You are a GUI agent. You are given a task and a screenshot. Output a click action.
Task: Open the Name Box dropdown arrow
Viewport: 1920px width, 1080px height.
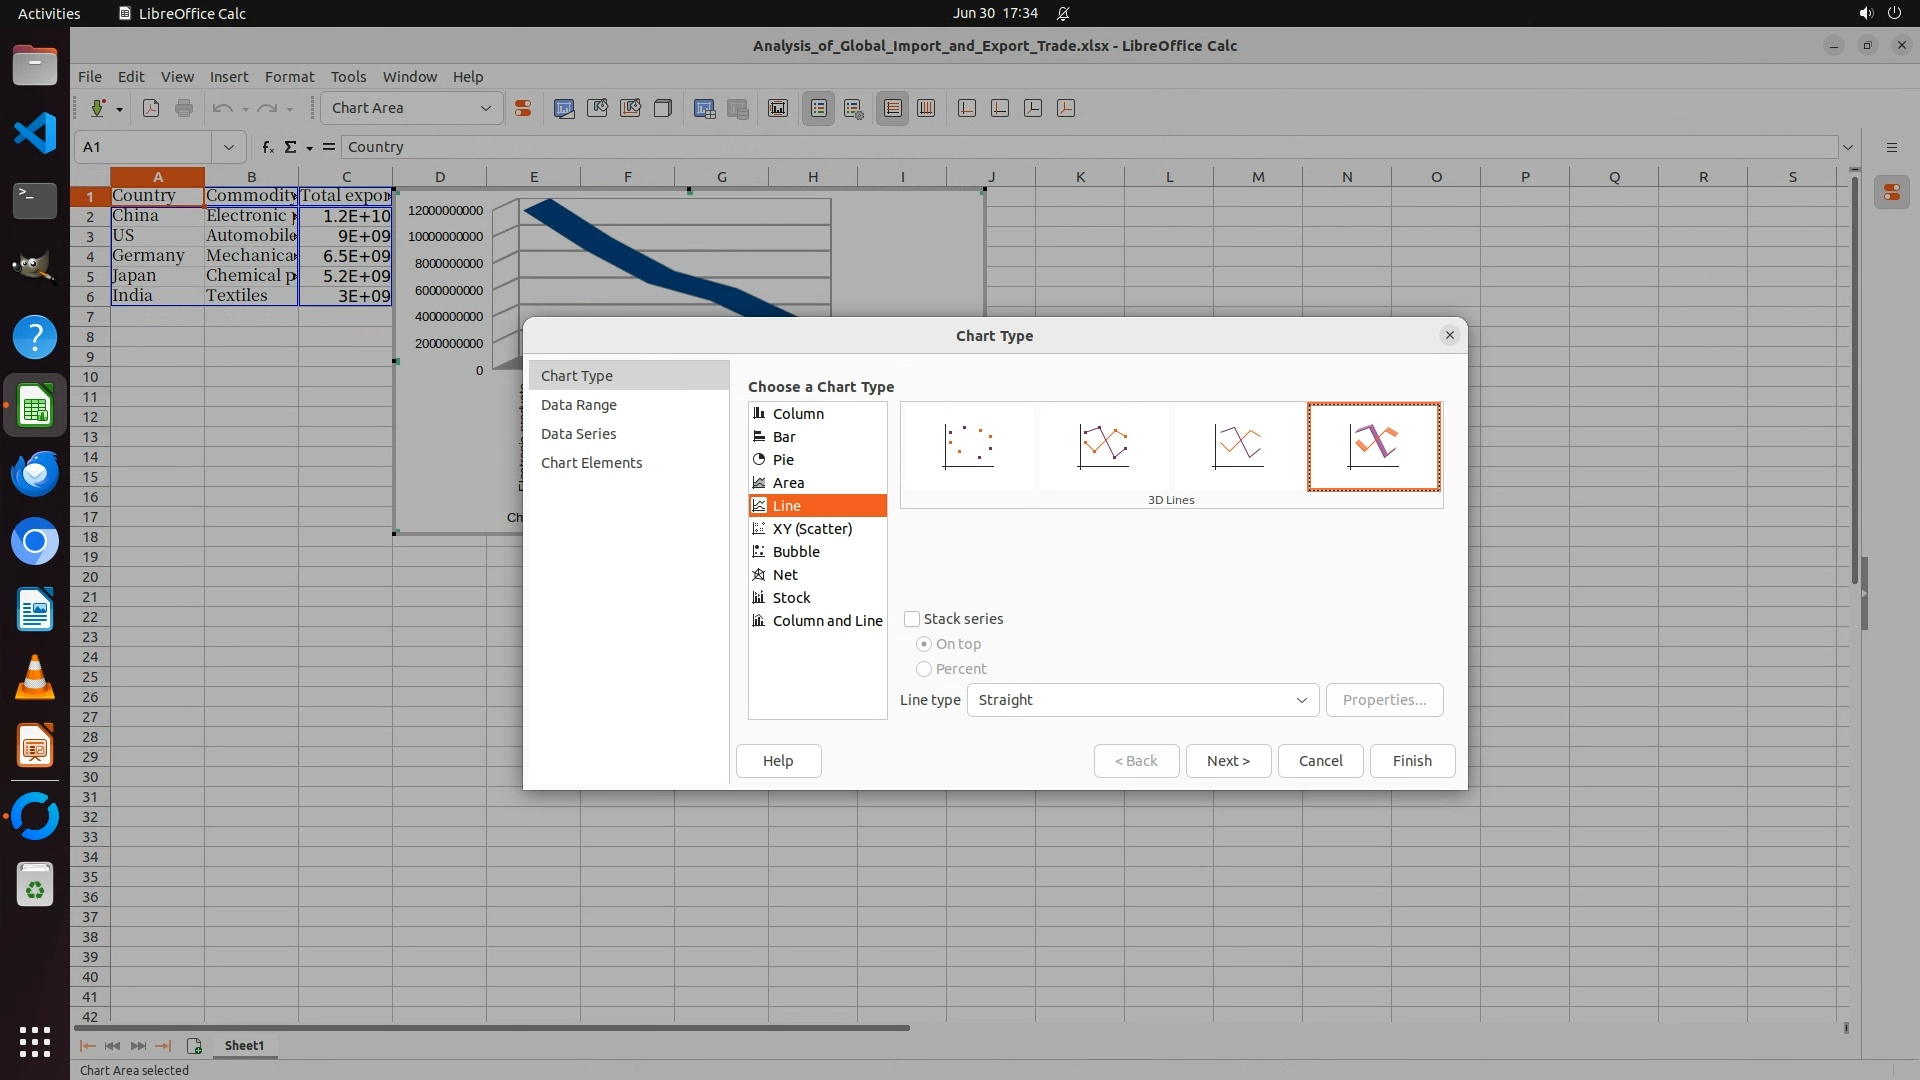click(x=229, y=147)
